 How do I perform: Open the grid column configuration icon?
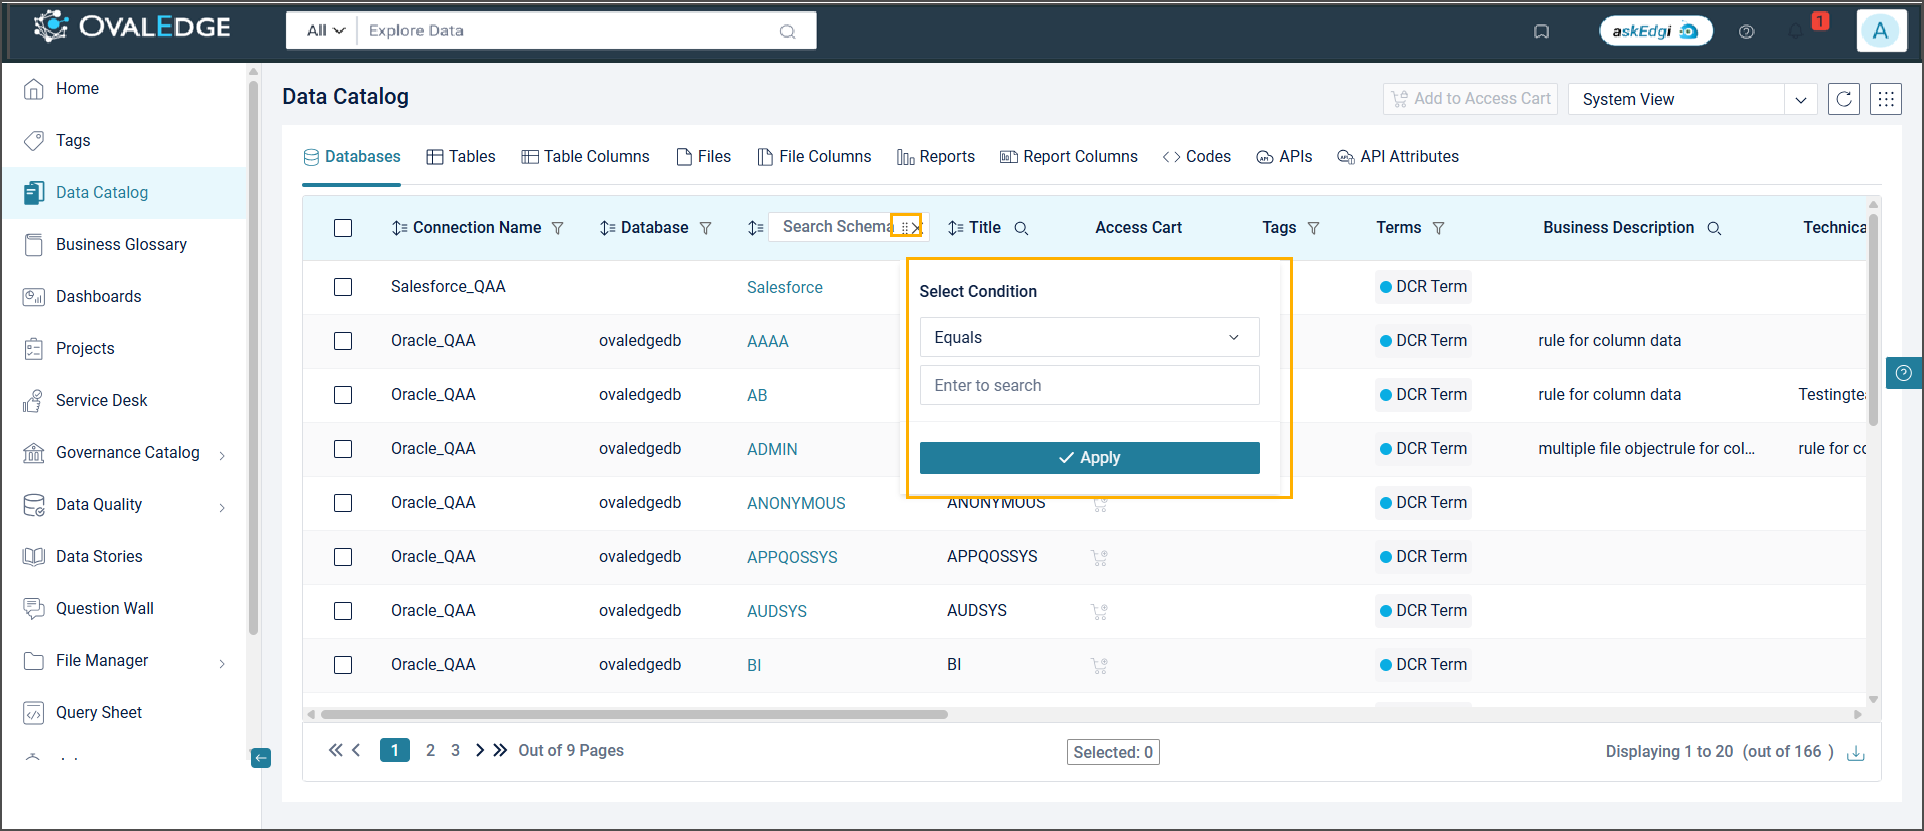click(x=1885, y=99)
